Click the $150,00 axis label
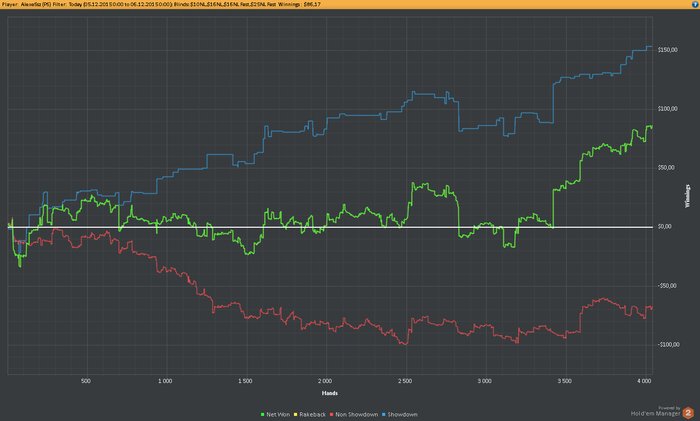 667,50
